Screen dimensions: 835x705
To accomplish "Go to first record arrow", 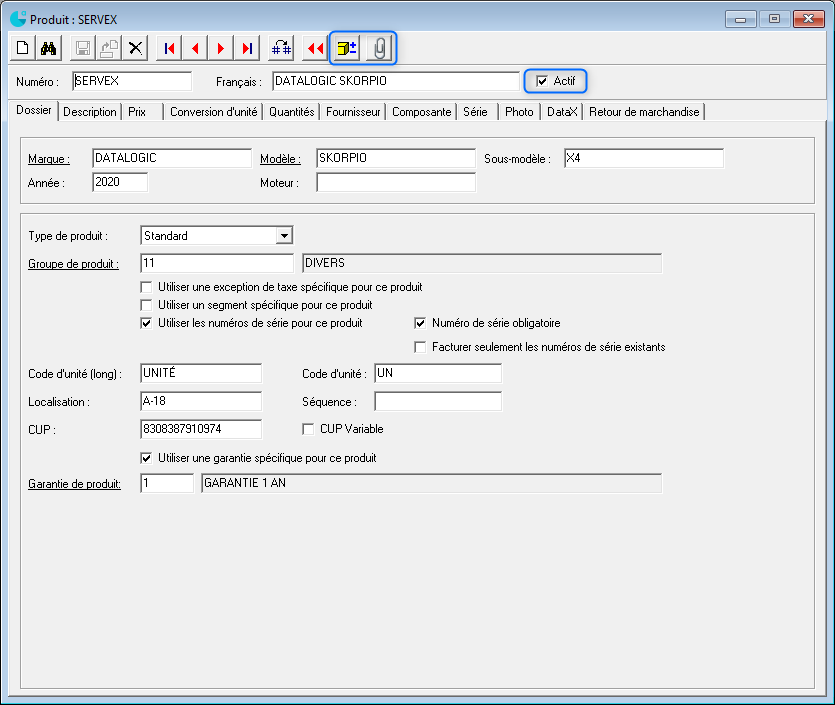I will 169,48.
